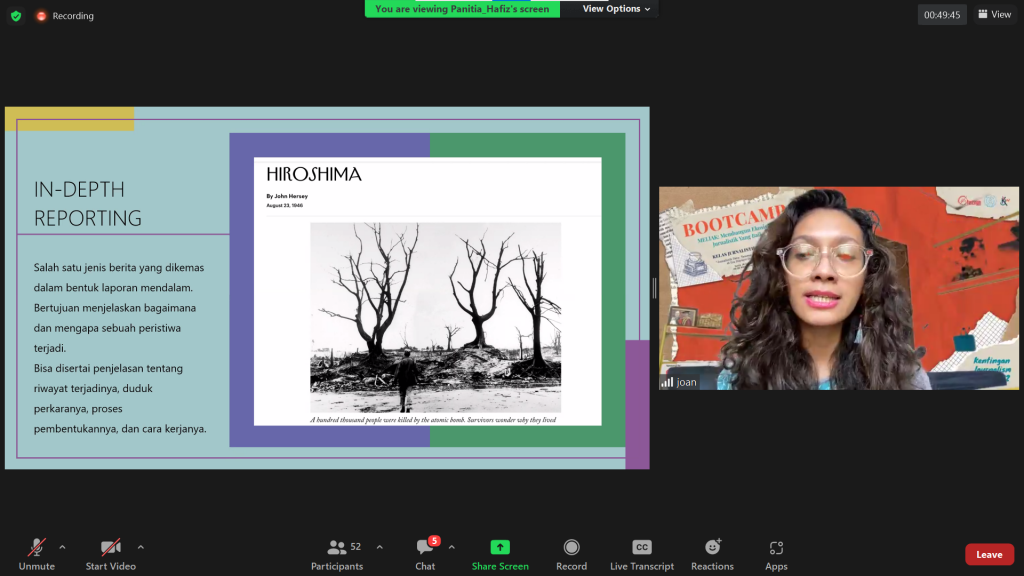Screen dimensions: 1024x576
Task: Expand the arrow next to Participants
Action: (379, 547)
